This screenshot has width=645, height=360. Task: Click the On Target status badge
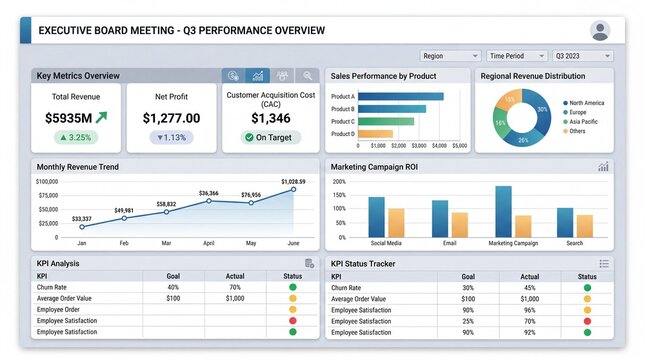271,137
